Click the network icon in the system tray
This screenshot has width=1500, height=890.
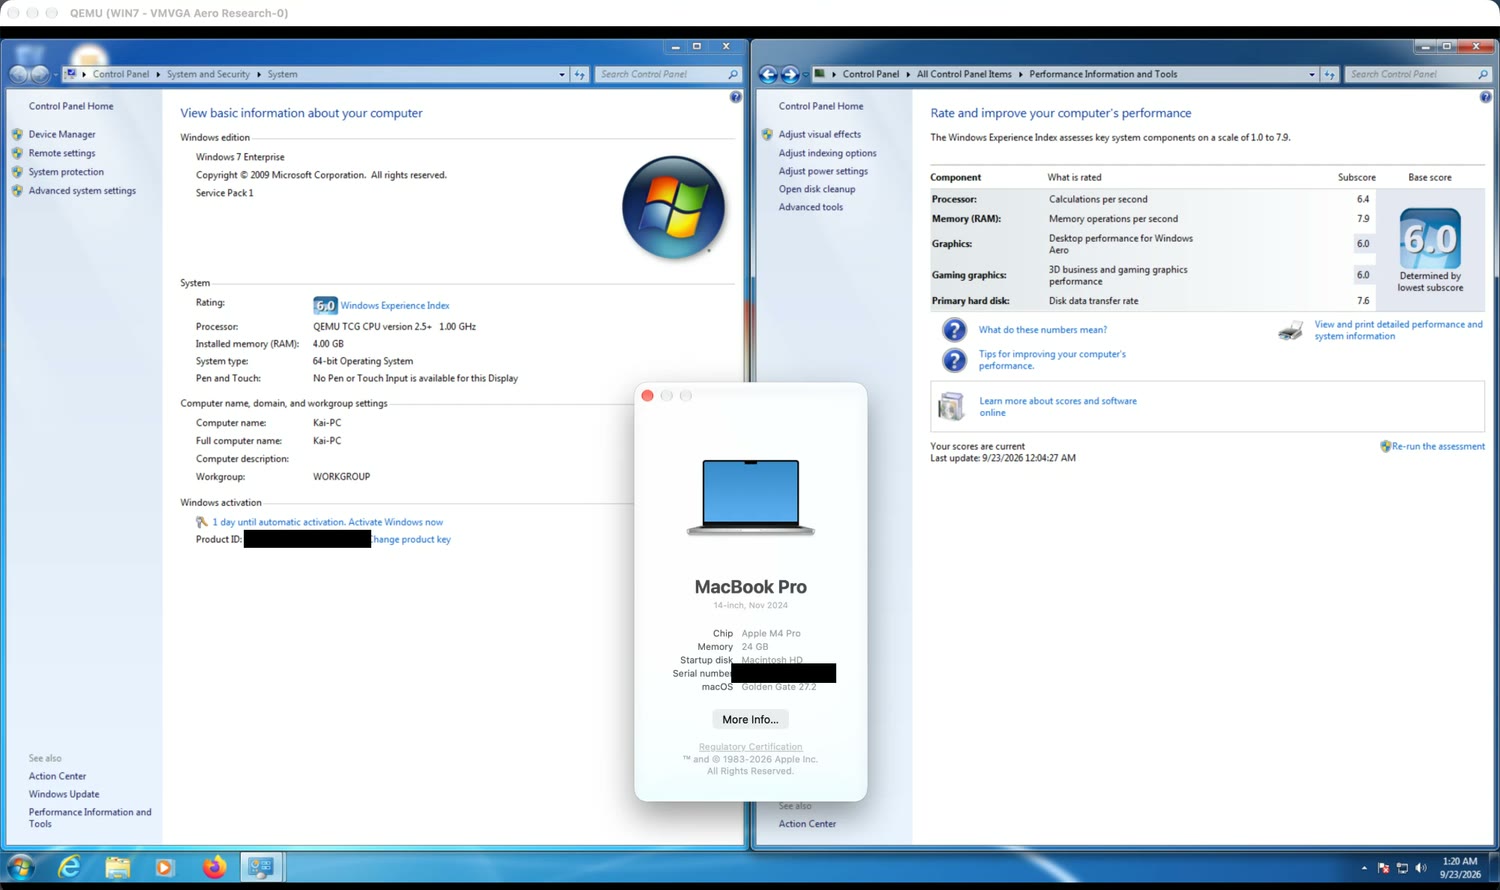(1402, 868)
